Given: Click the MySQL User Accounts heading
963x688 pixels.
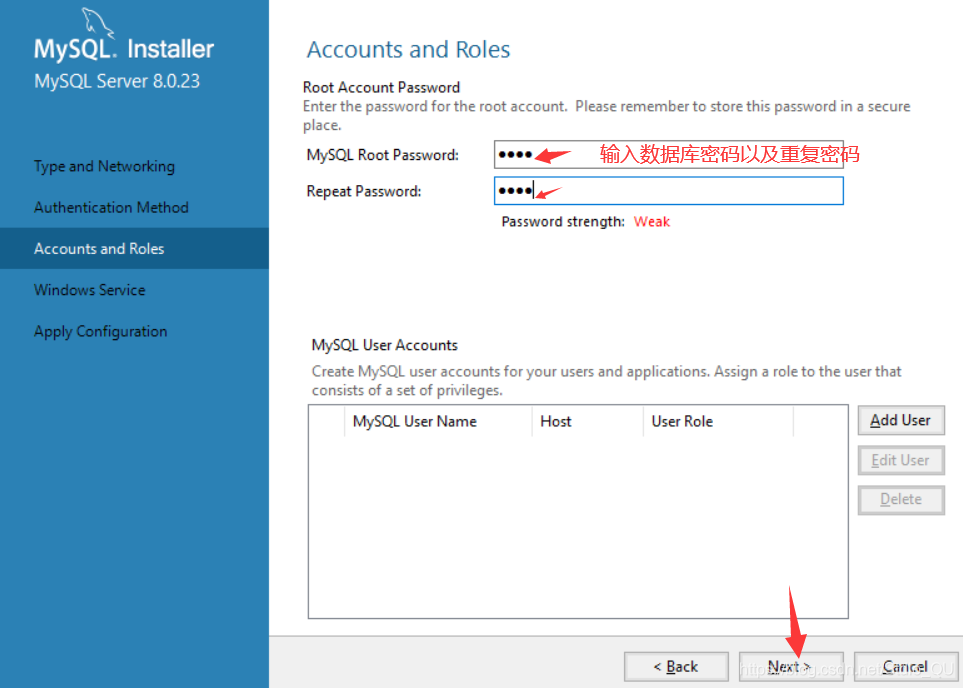Looking at the screenshot, I should pos(384,345).
